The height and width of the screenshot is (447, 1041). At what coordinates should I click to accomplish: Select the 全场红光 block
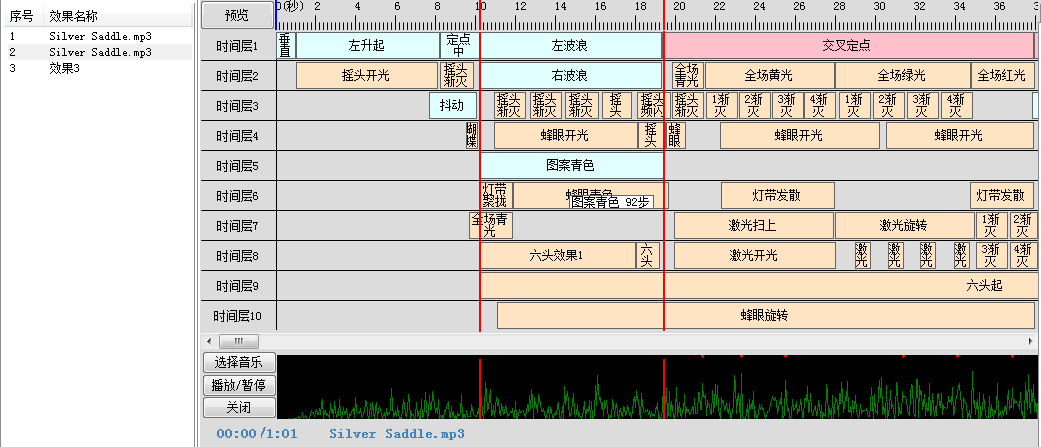click(x=1002, y=76)
